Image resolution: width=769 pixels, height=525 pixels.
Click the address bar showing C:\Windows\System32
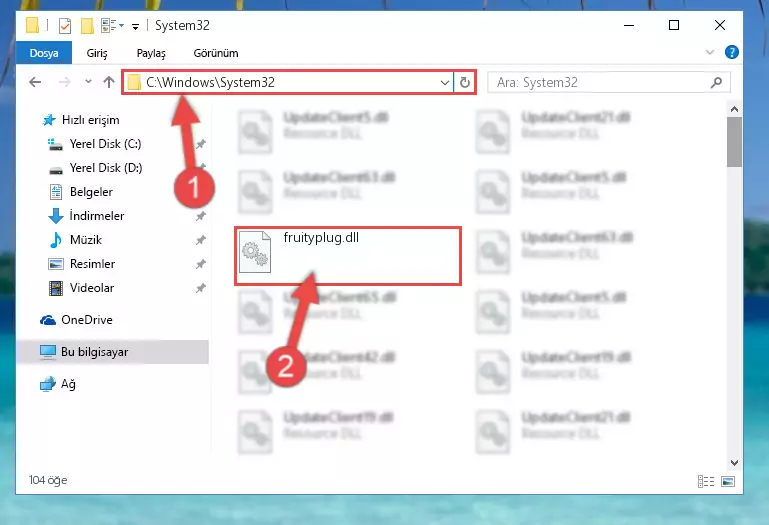[x=288, y=82]
